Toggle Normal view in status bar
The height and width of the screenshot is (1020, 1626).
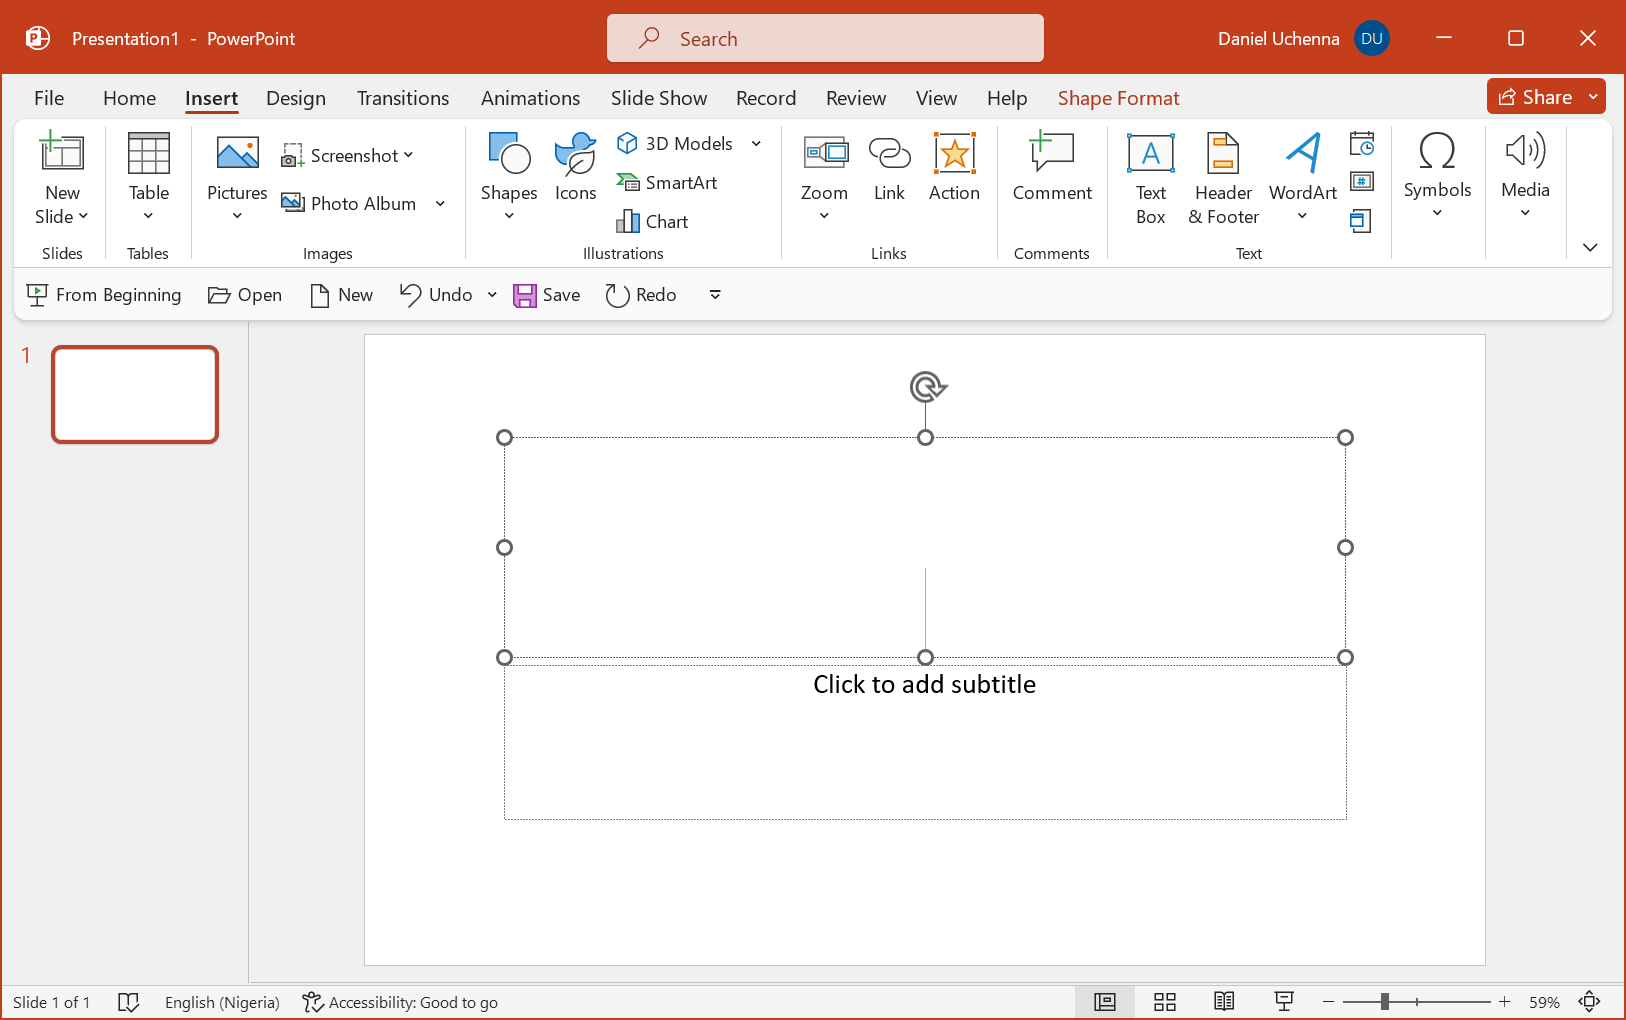coord(1105,1002)
